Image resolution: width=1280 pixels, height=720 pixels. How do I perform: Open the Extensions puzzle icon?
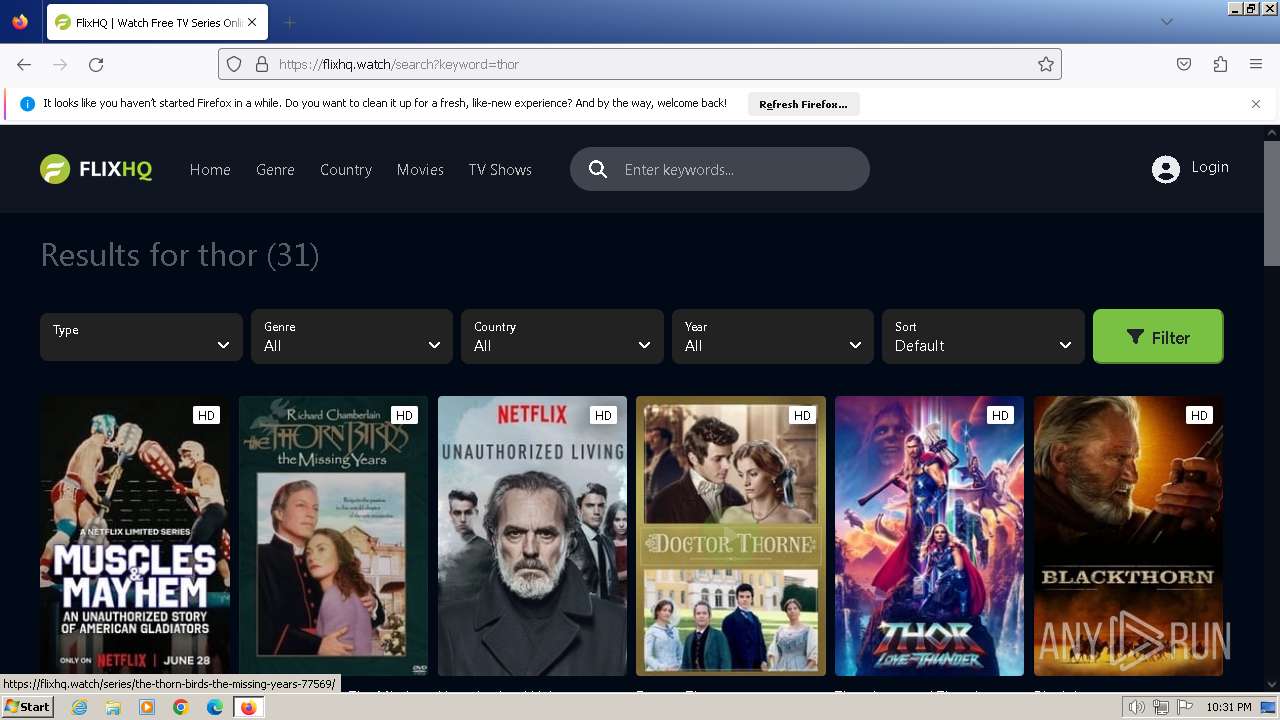pyautogui.click(x=1220, y=64)
